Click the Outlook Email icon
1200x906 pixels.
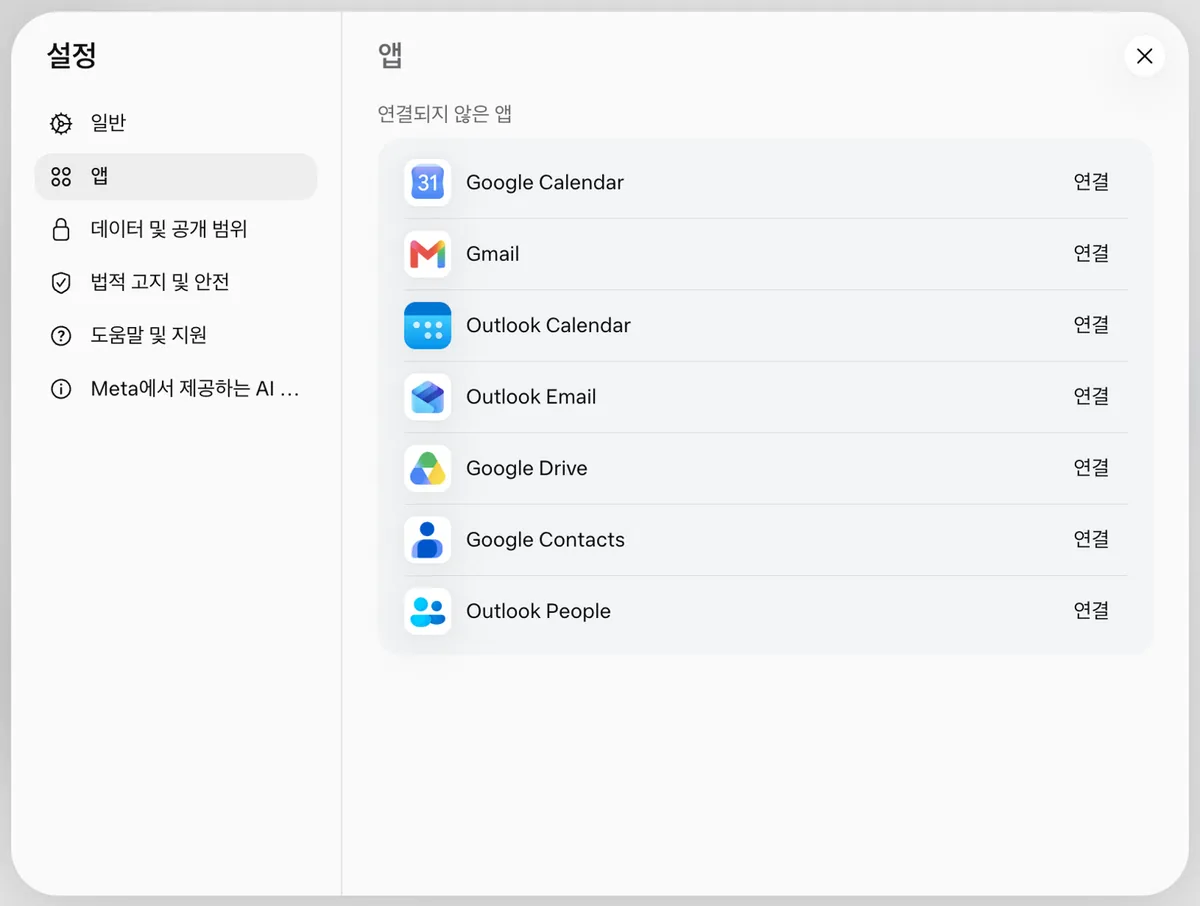pos(428,397)
